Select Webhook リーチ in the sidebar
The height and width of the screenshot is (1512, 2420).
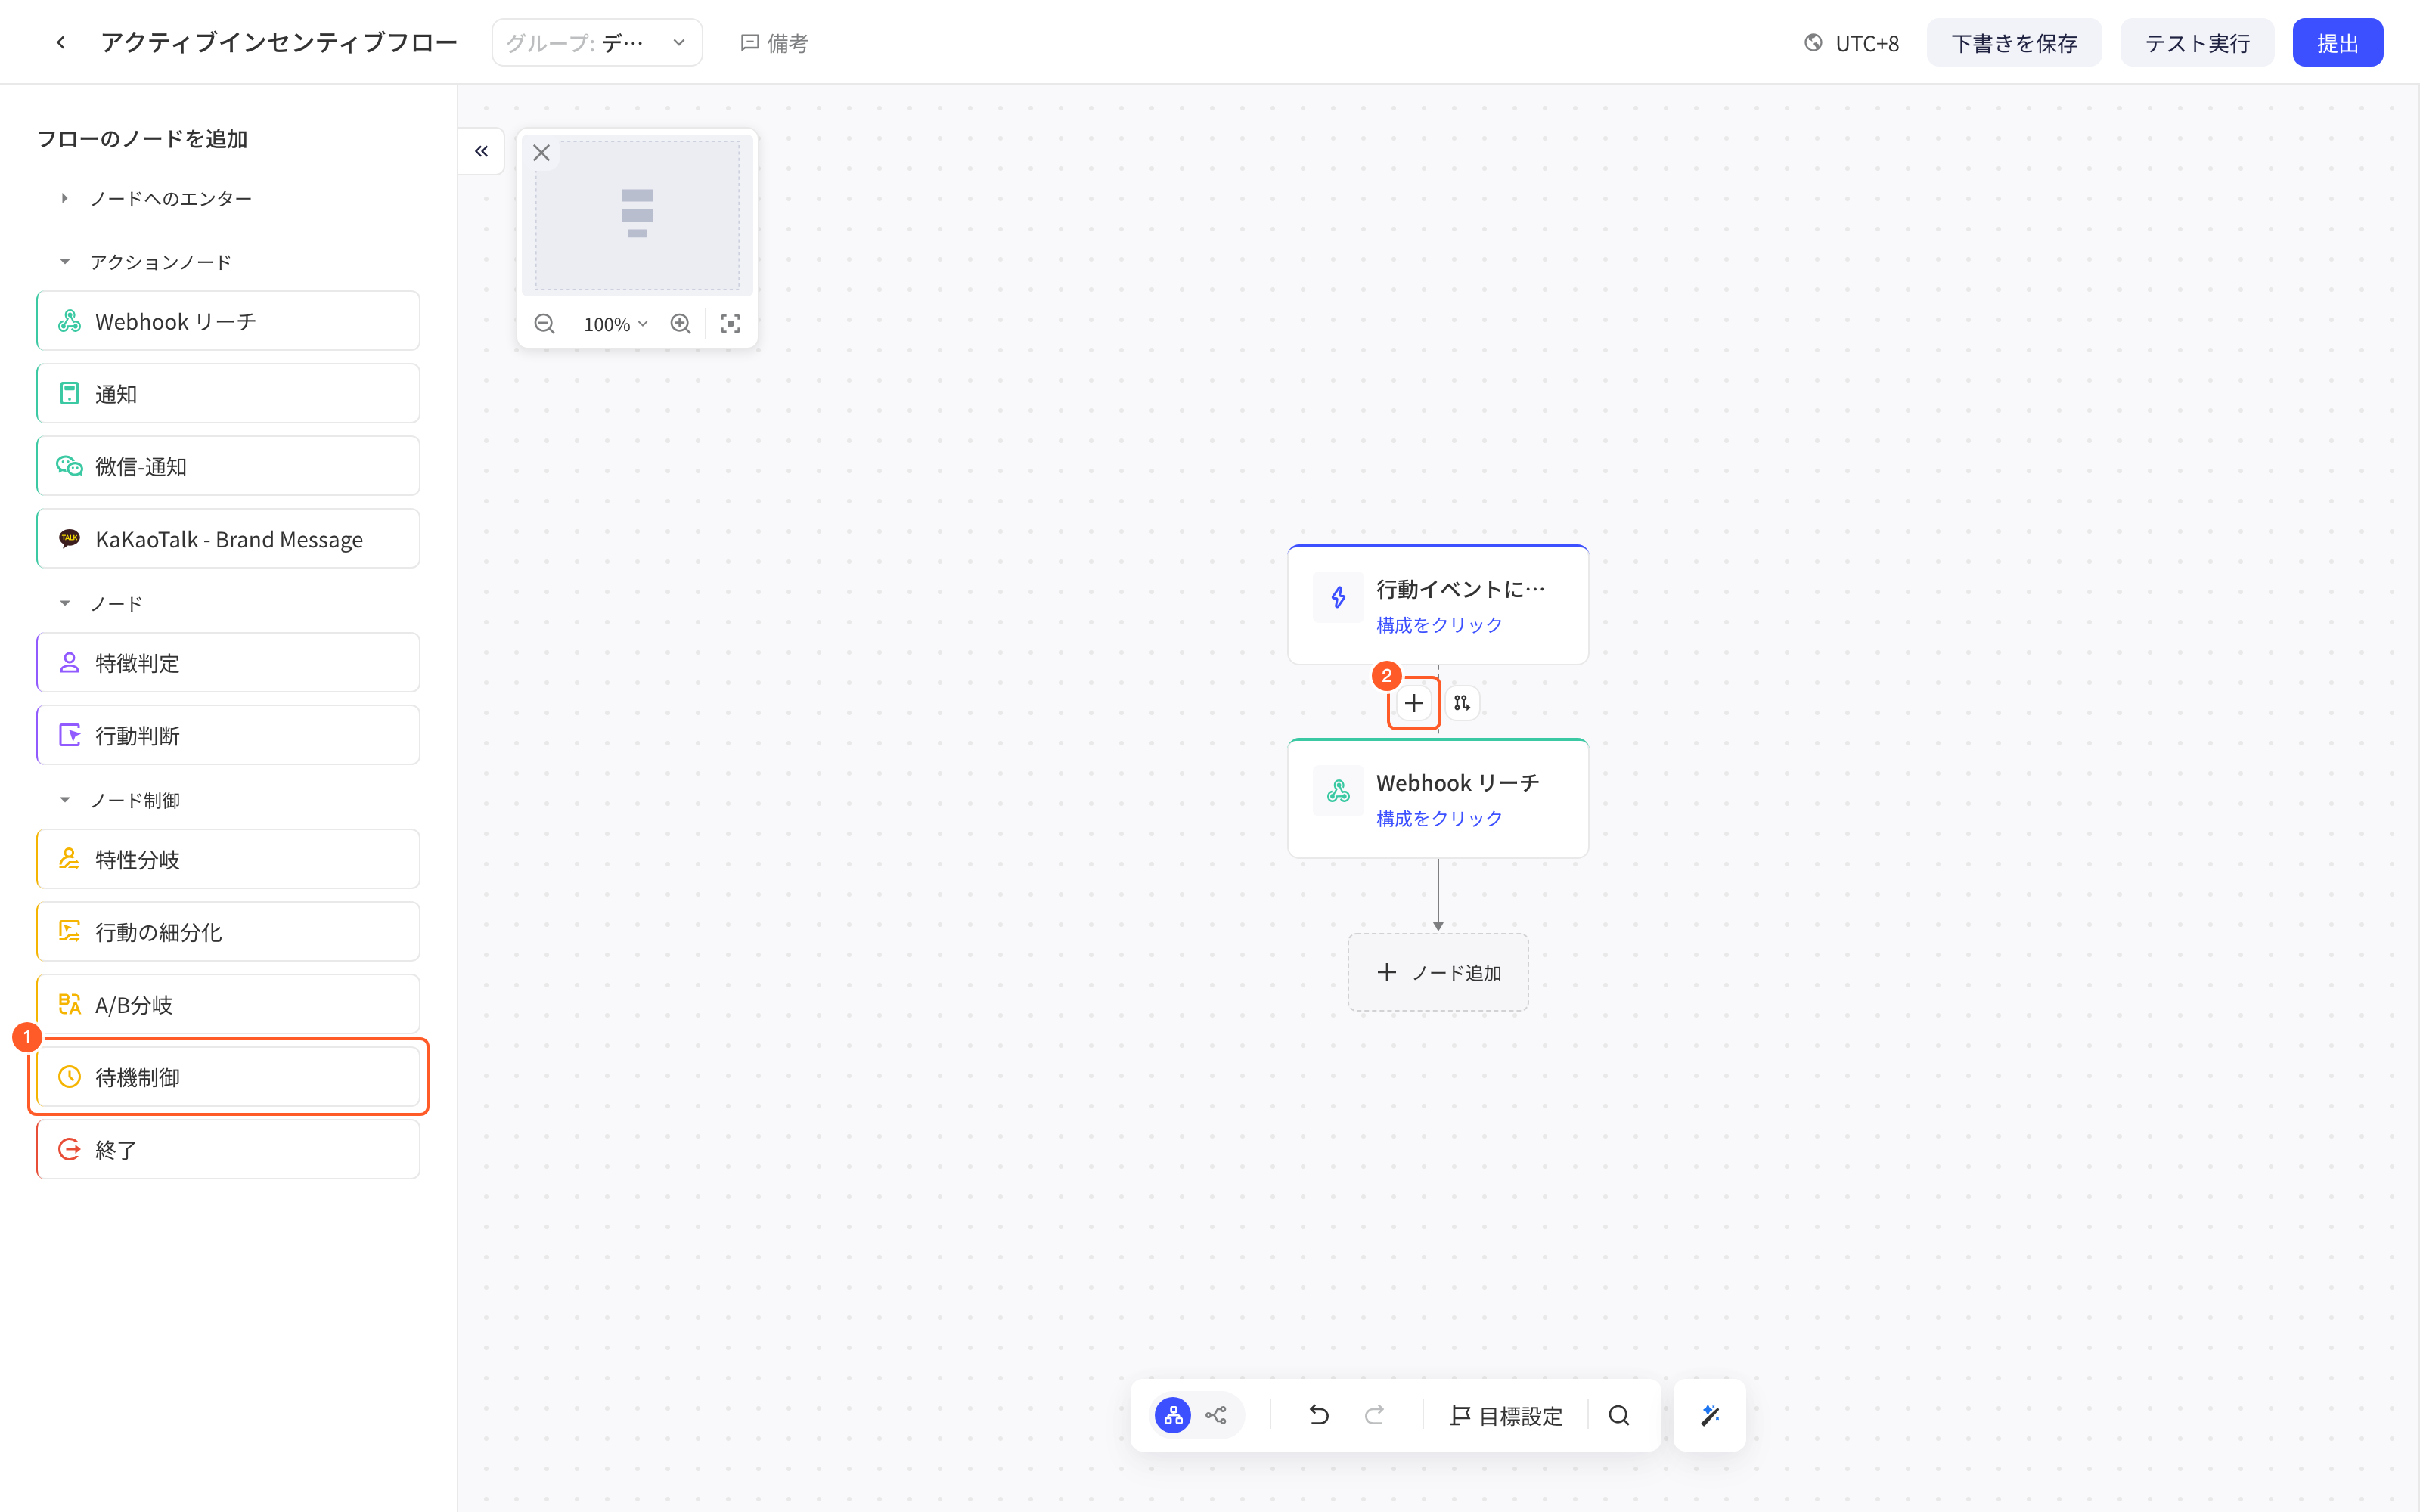pyautogui.click(x=228, y=321)
